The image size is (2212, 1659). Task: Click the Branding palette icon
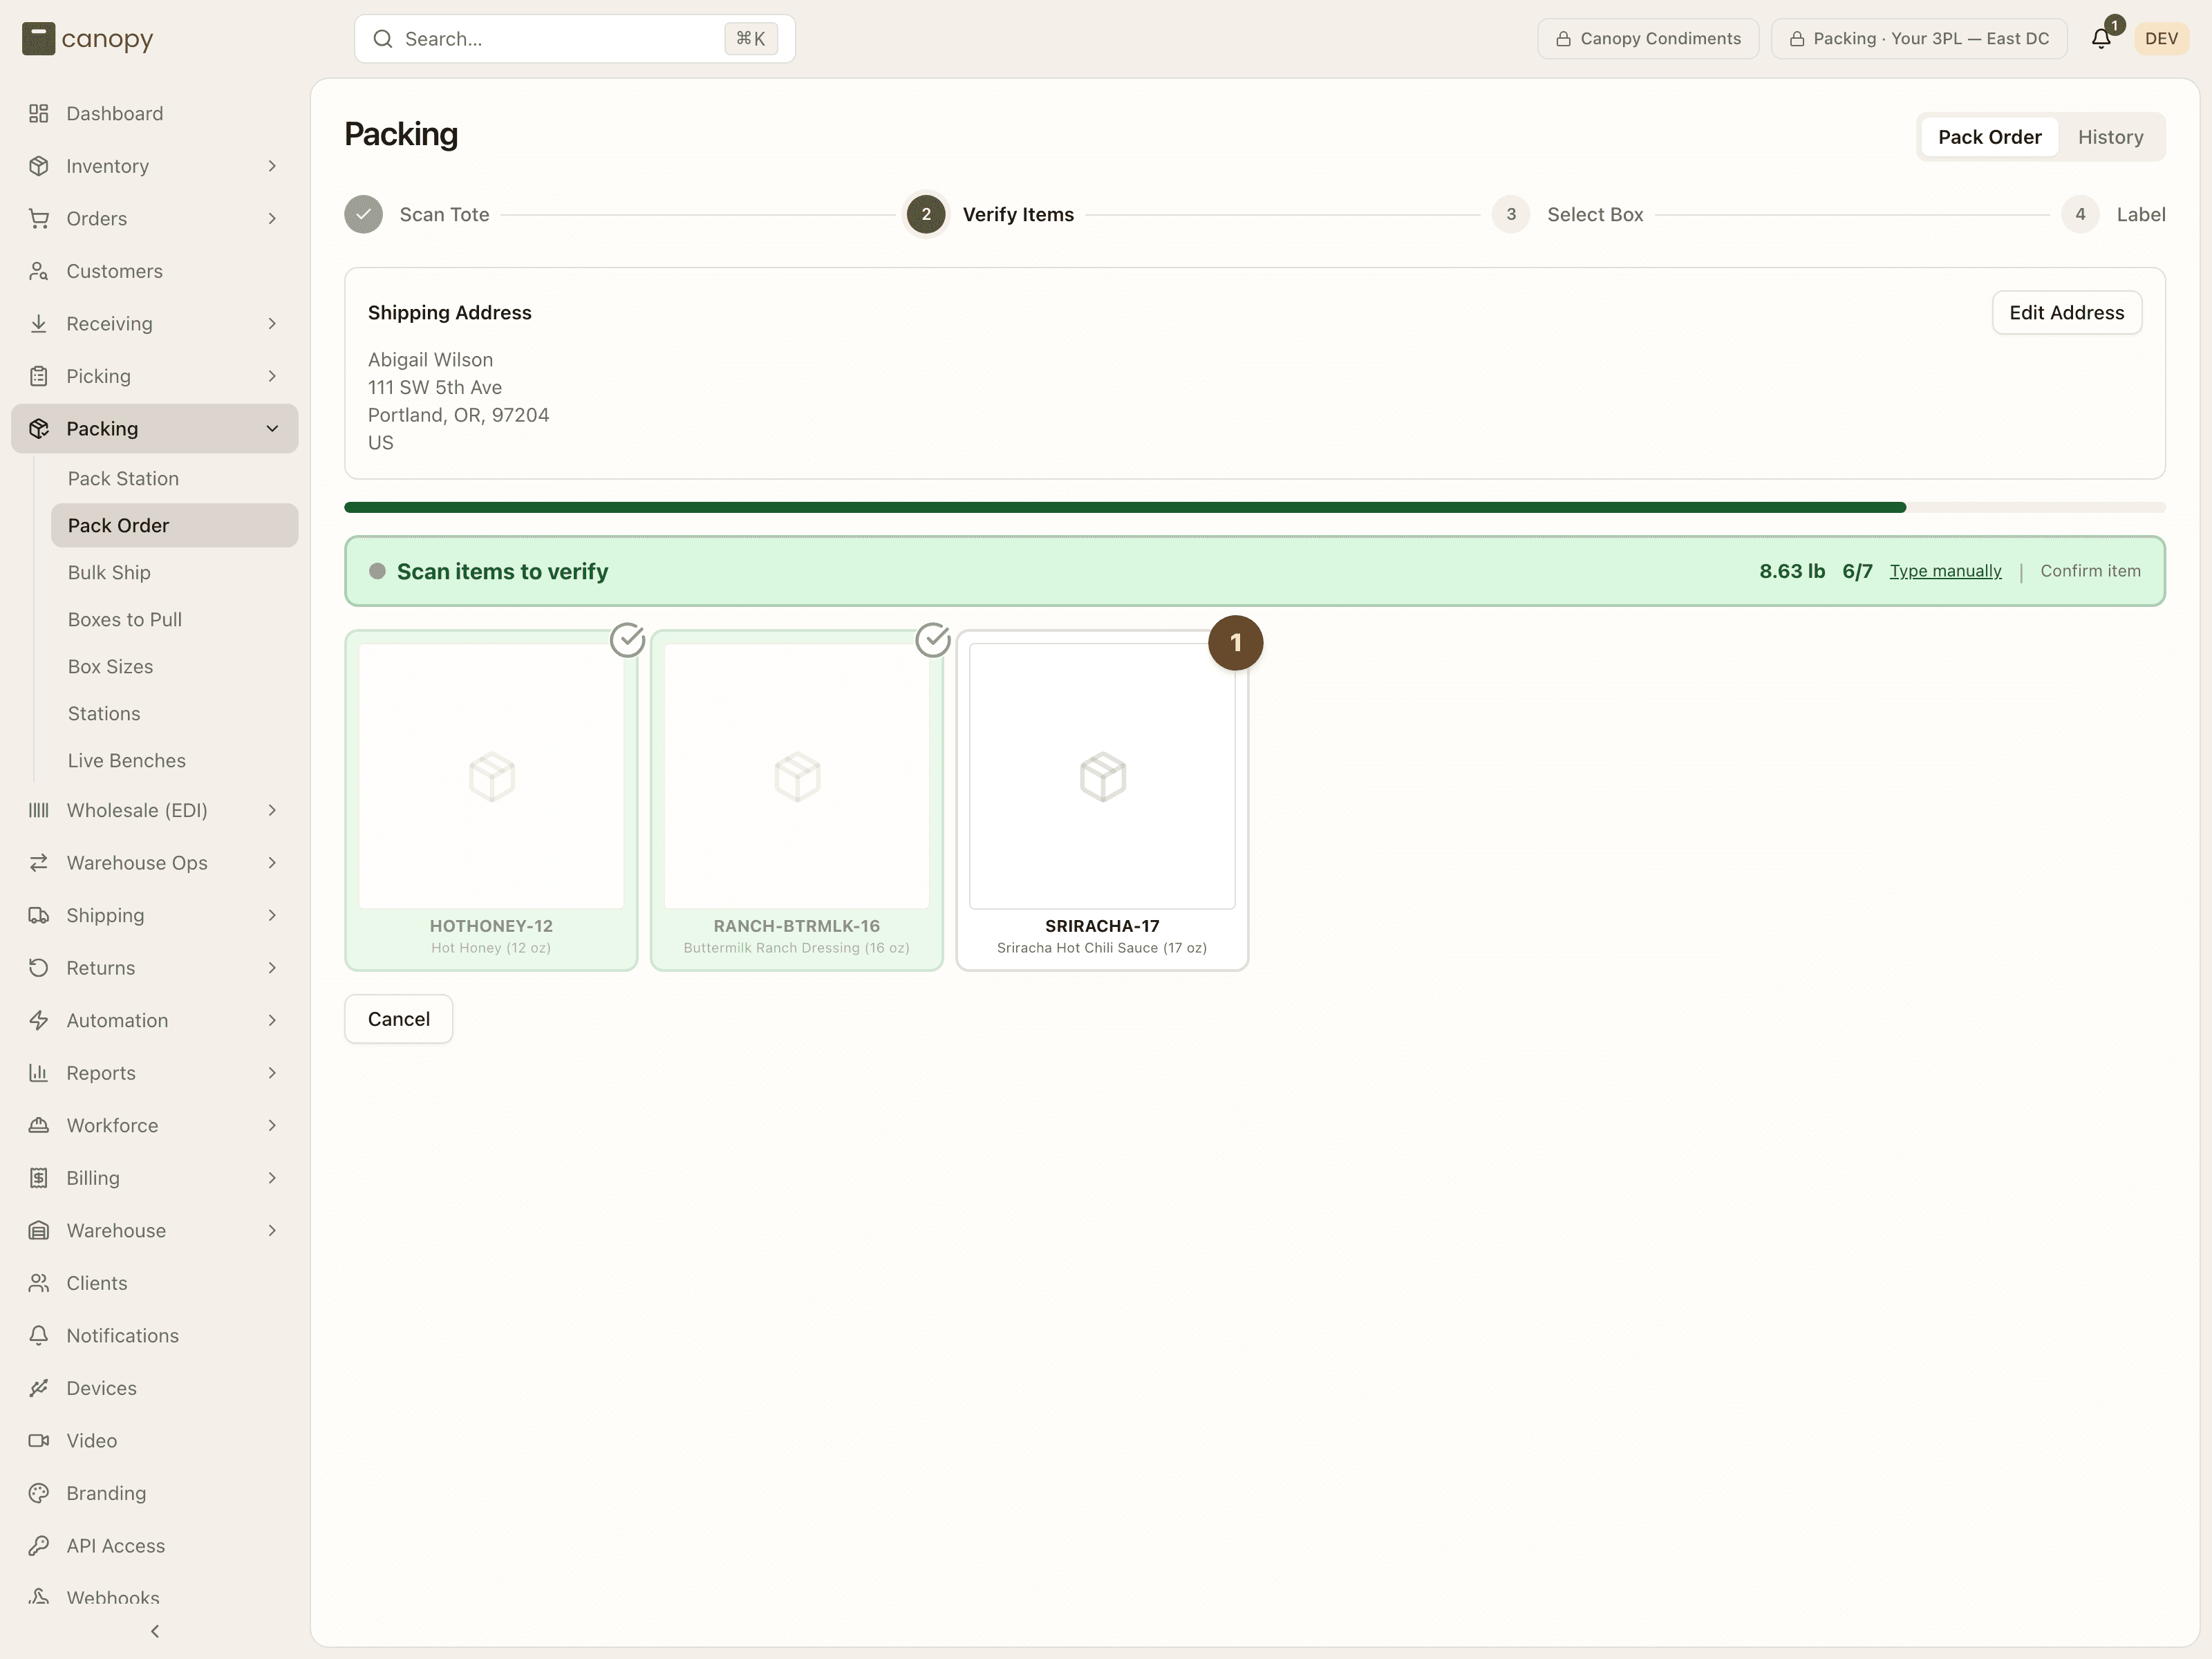[x=39, y=1493]
